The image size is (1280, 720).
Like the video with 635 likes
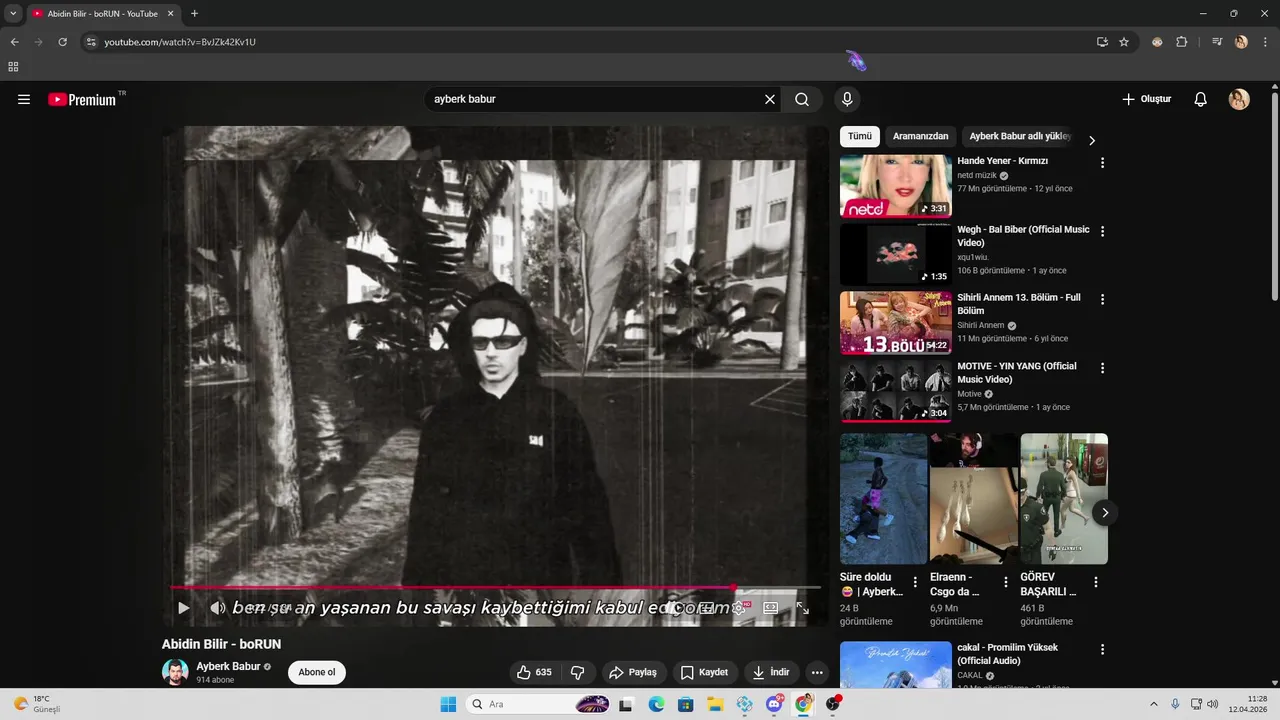(x=534, y=672)
